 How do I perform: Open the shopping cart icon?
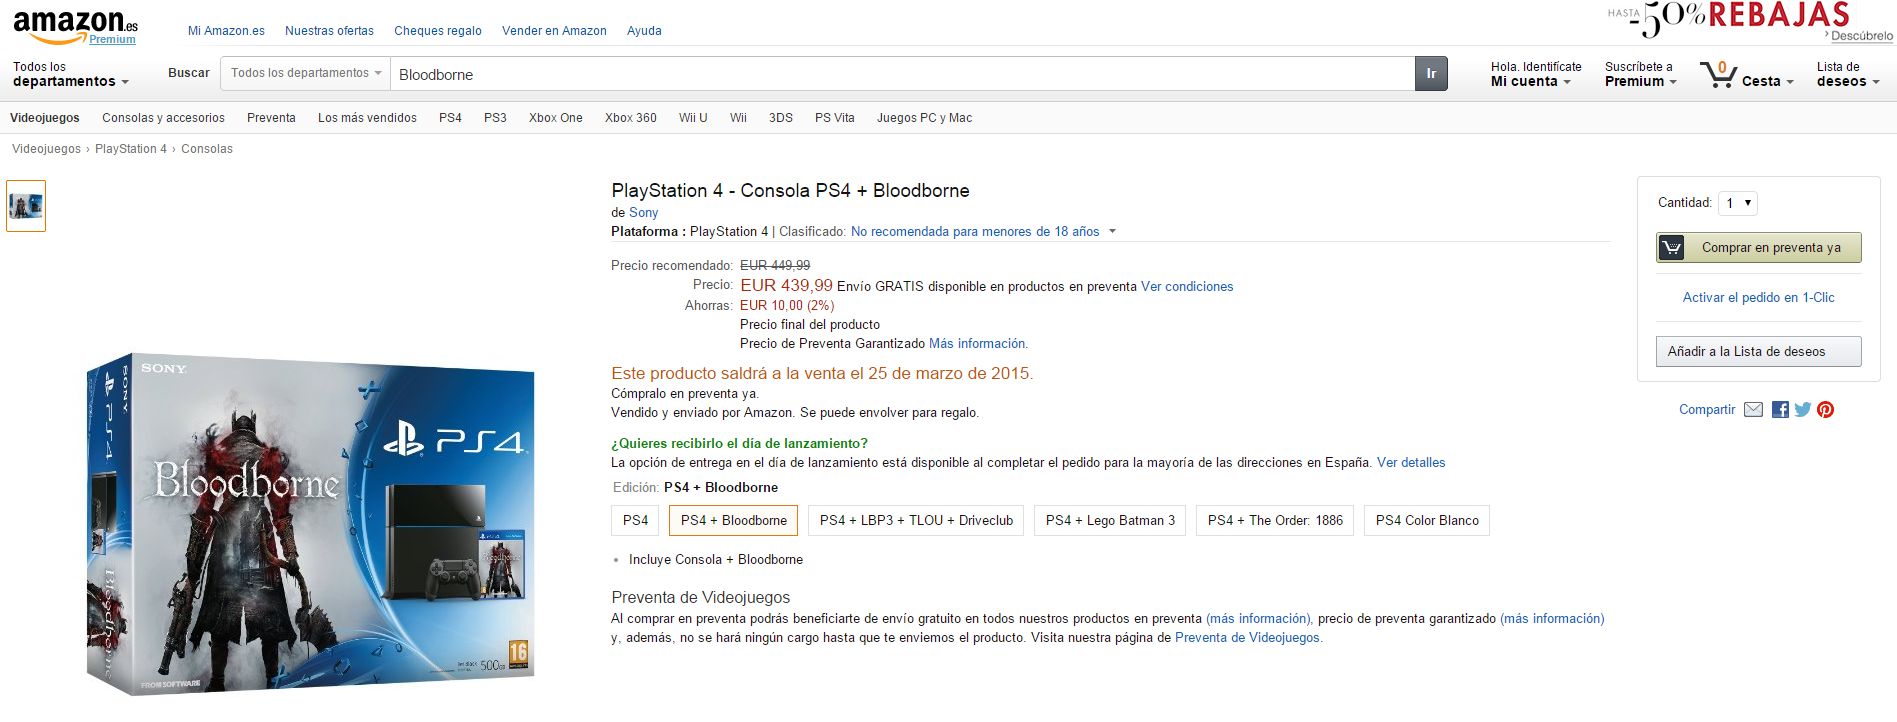[1718, 75]
